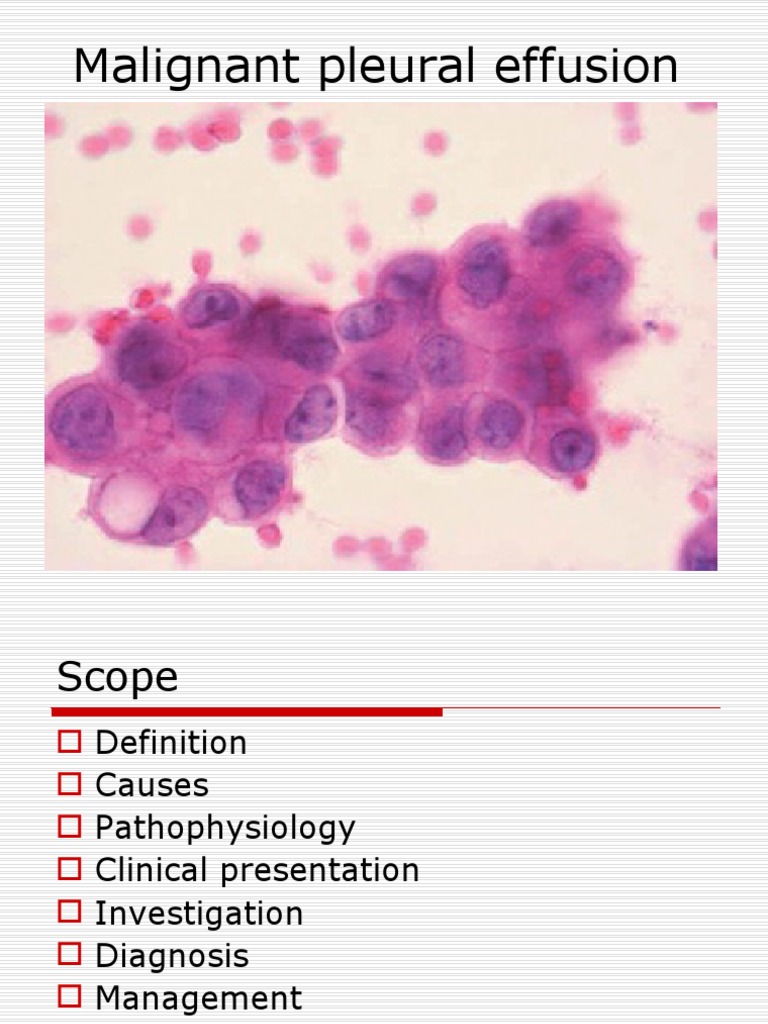
Task: Select the pink cytology microscope image
Action: (381, 336)
